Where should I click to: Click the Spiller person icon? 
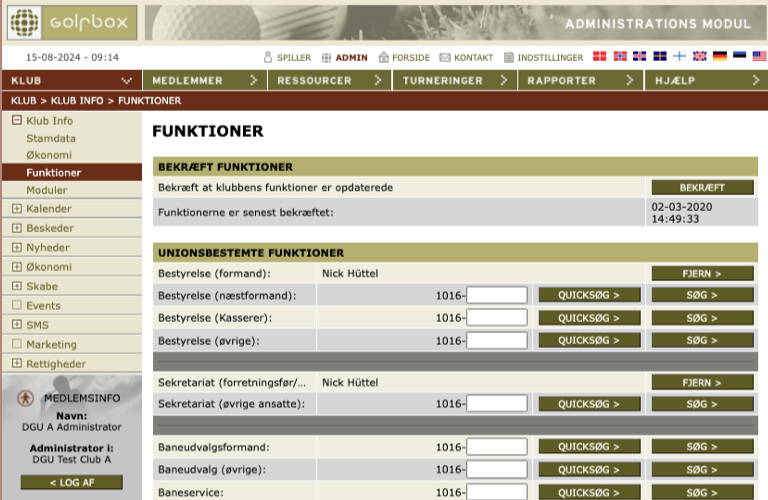point(268,57)
